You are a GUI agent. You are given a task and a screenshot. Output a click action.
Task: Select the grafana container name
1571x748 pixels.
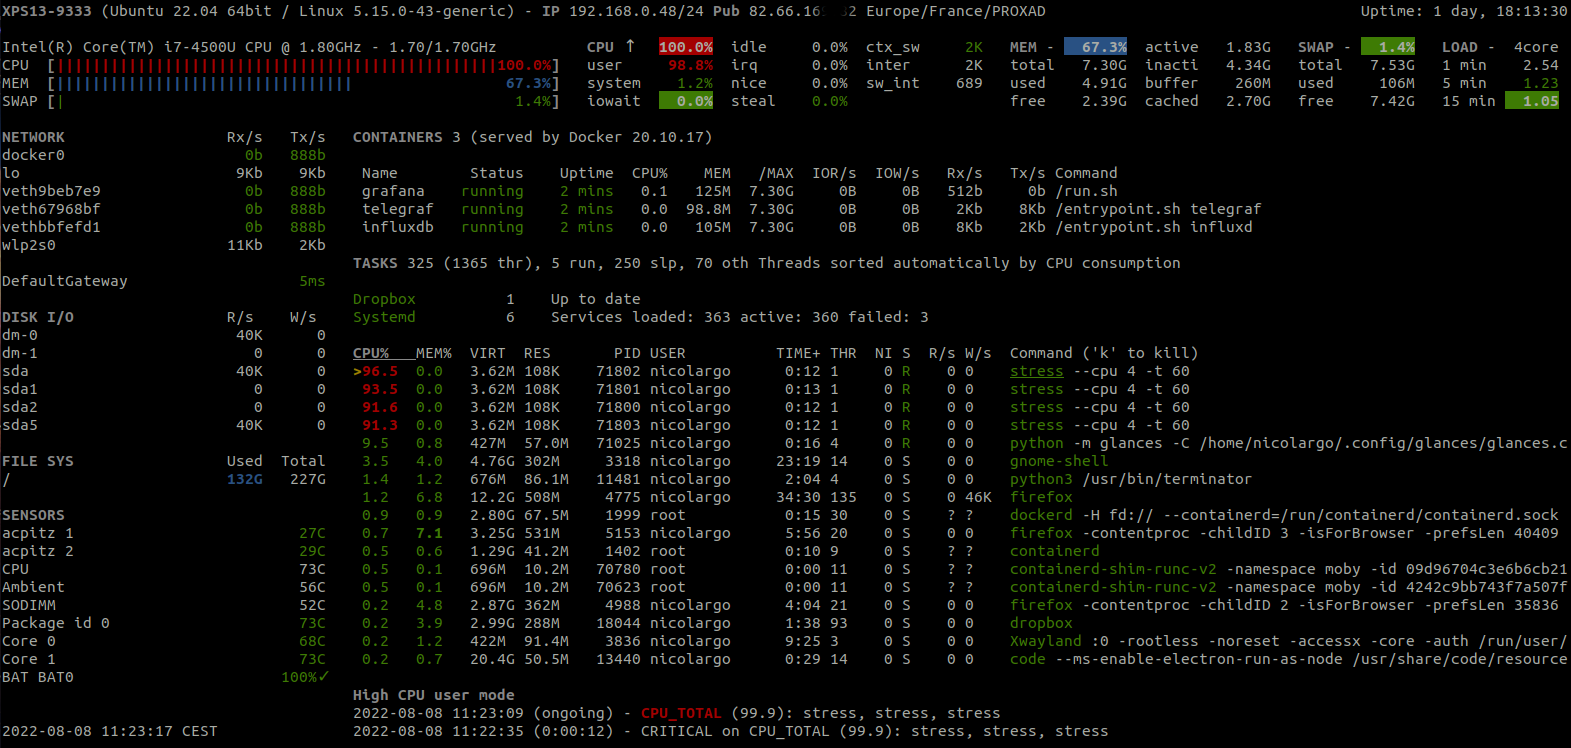pos(393,191)
